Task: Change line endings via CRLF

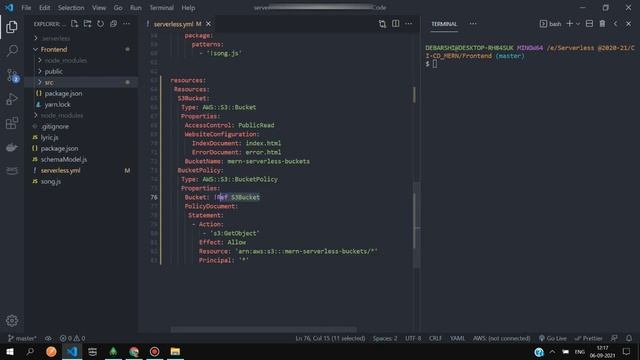Action: pyautogui.click(x=435, y=338)
